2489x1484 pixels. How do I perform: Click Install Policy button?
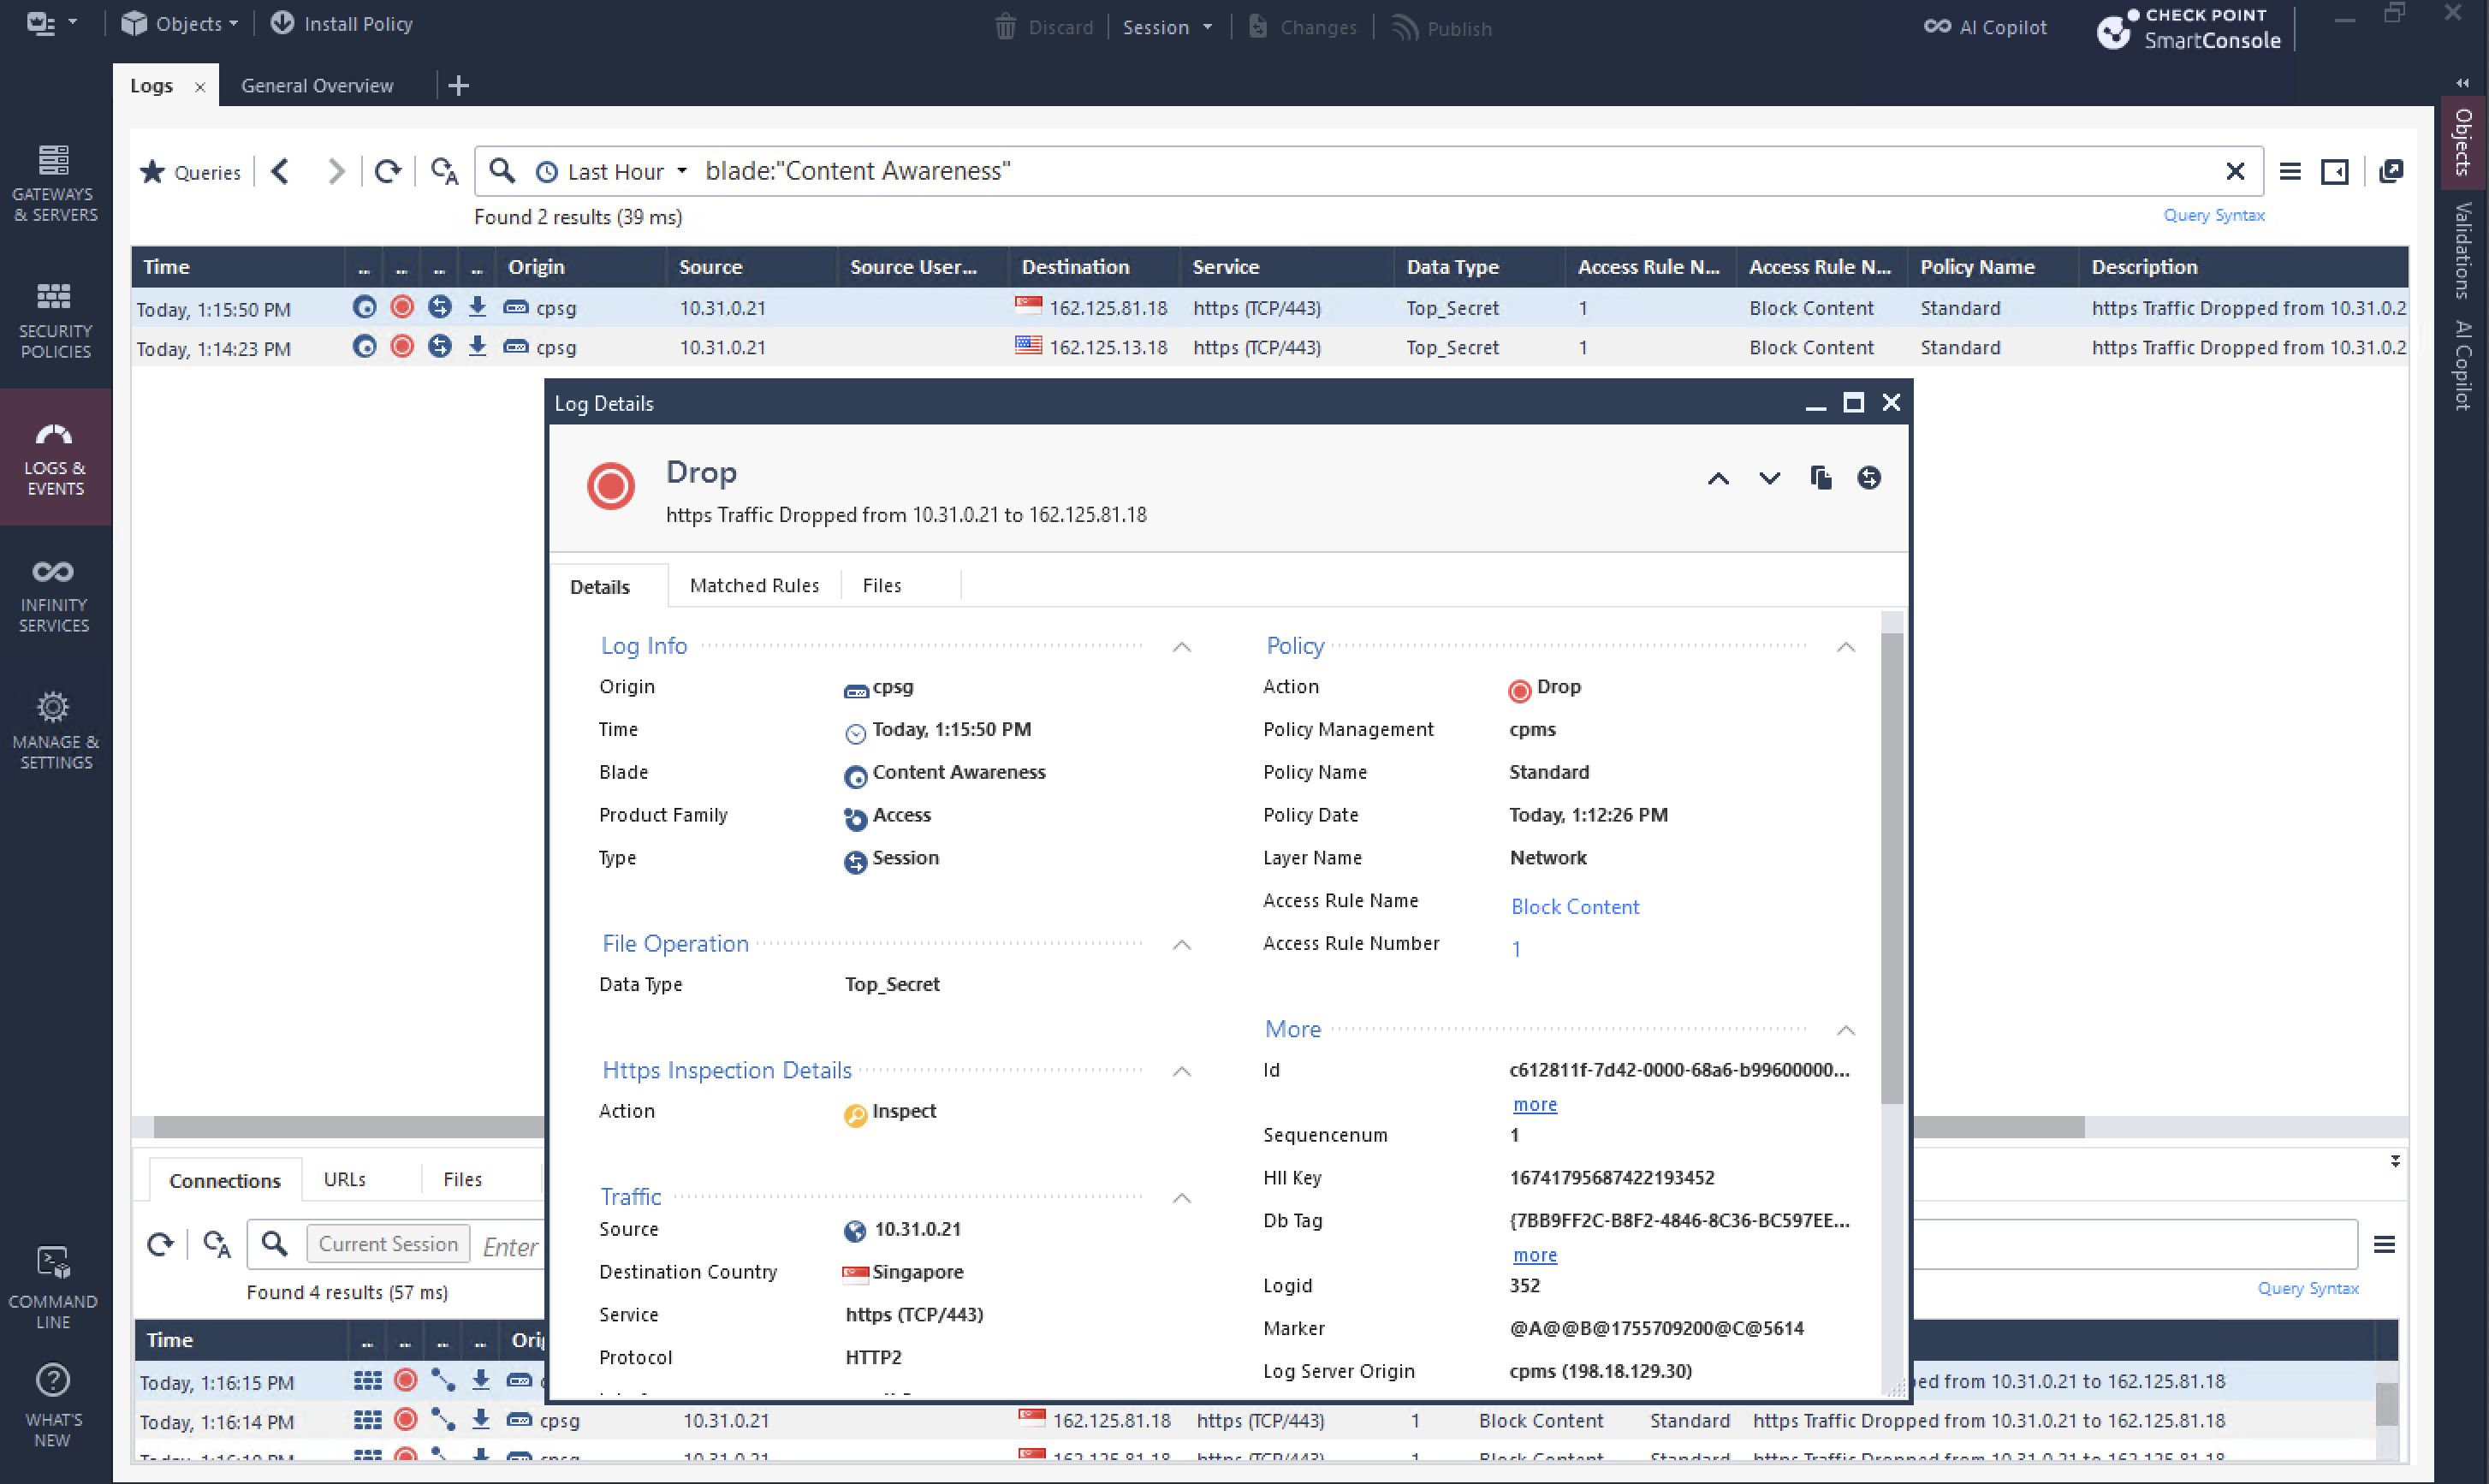coord(342,24)
